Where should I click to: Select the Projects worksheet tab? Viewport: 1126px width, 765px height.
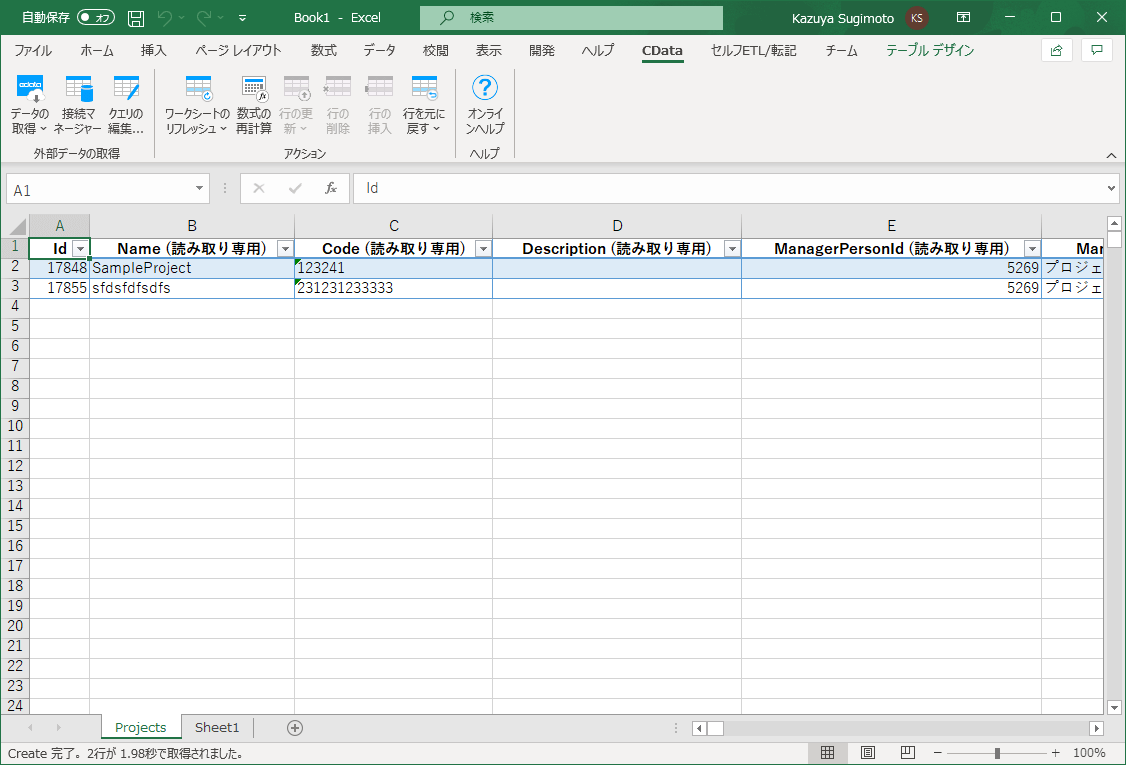tap(141, 728)
